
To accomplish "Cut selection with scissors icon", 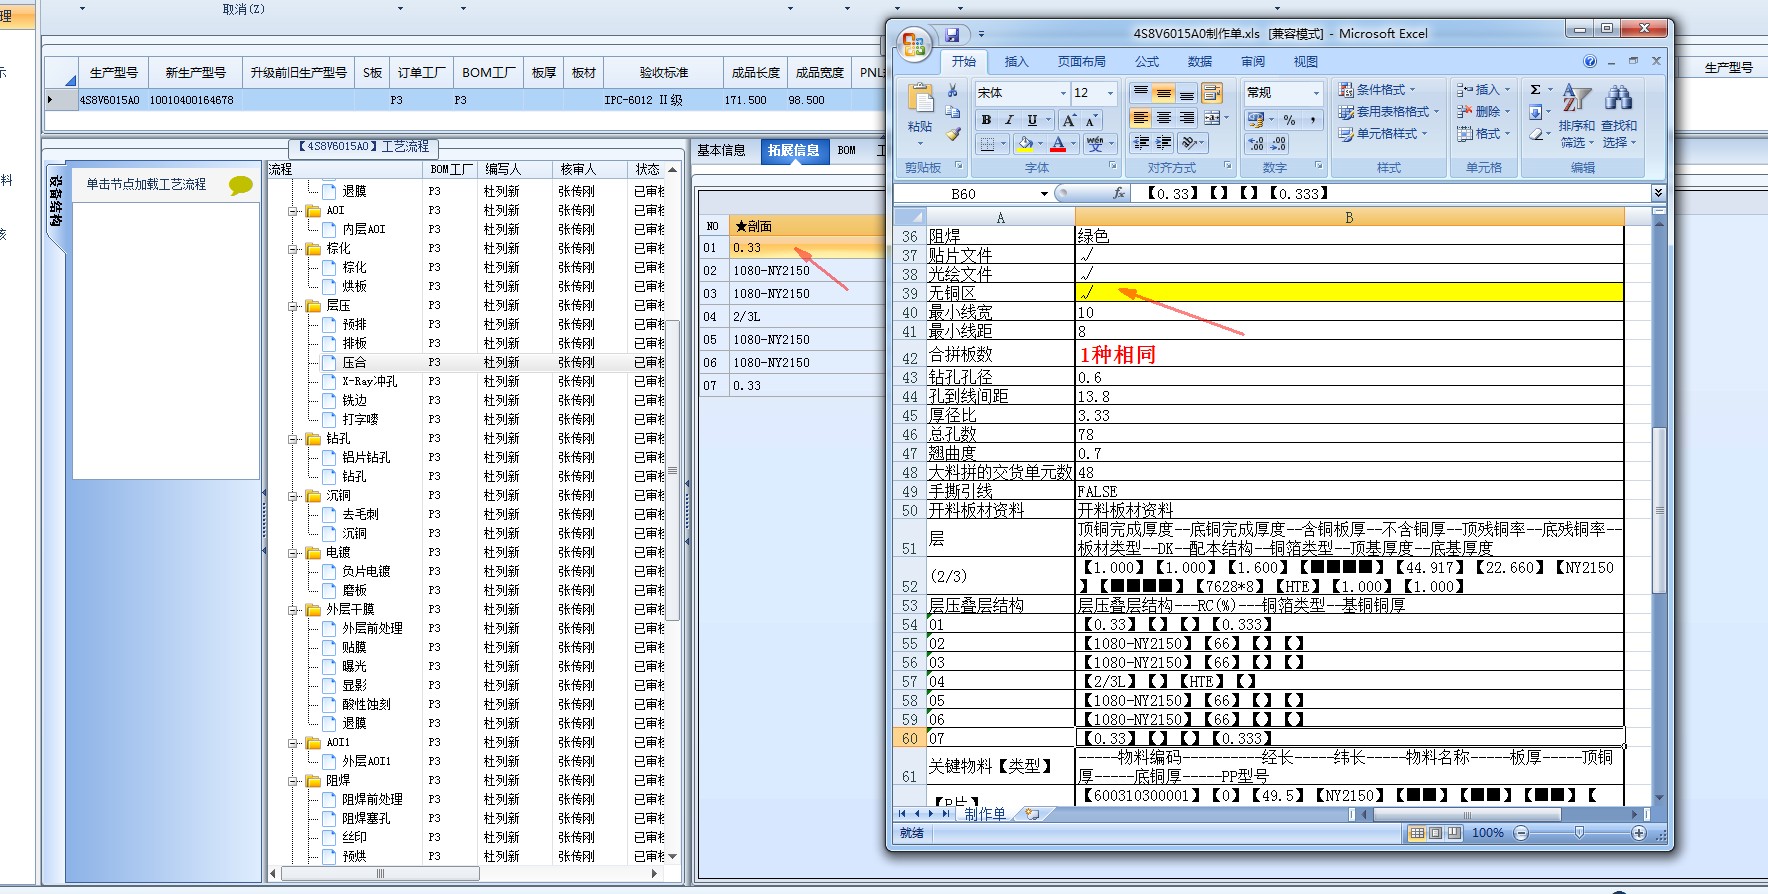I will pos(953,91).
